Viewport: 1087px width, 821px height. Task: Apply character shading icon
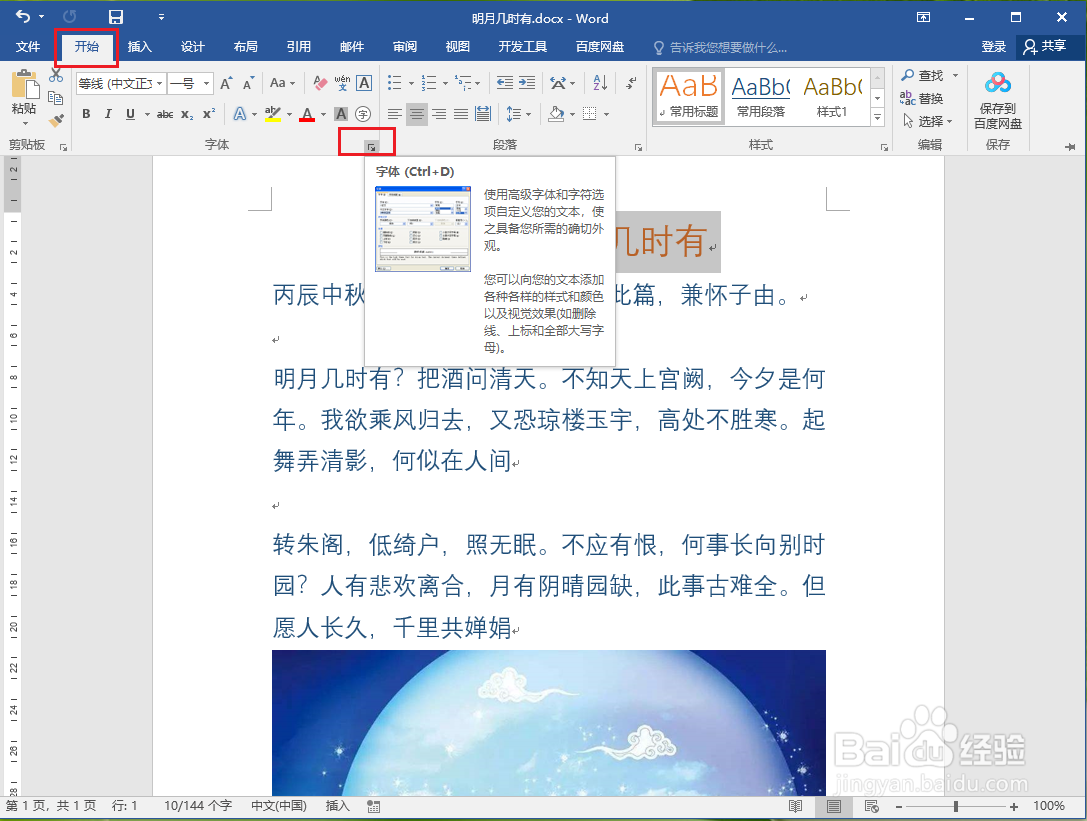[x=340, y=114]
